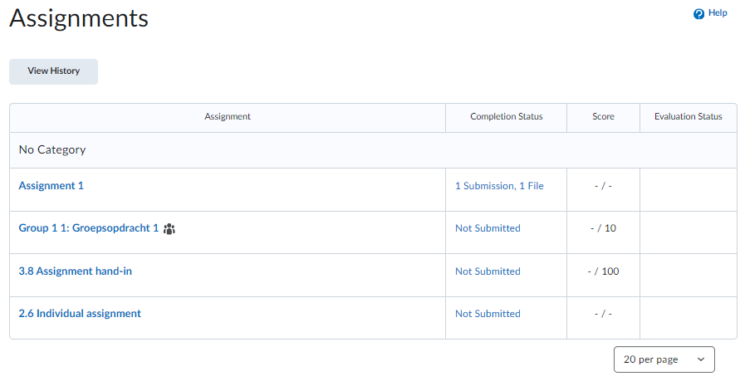Click the Help question mark icon
Viewport: 740px width, 386px height.
(698, 14)
